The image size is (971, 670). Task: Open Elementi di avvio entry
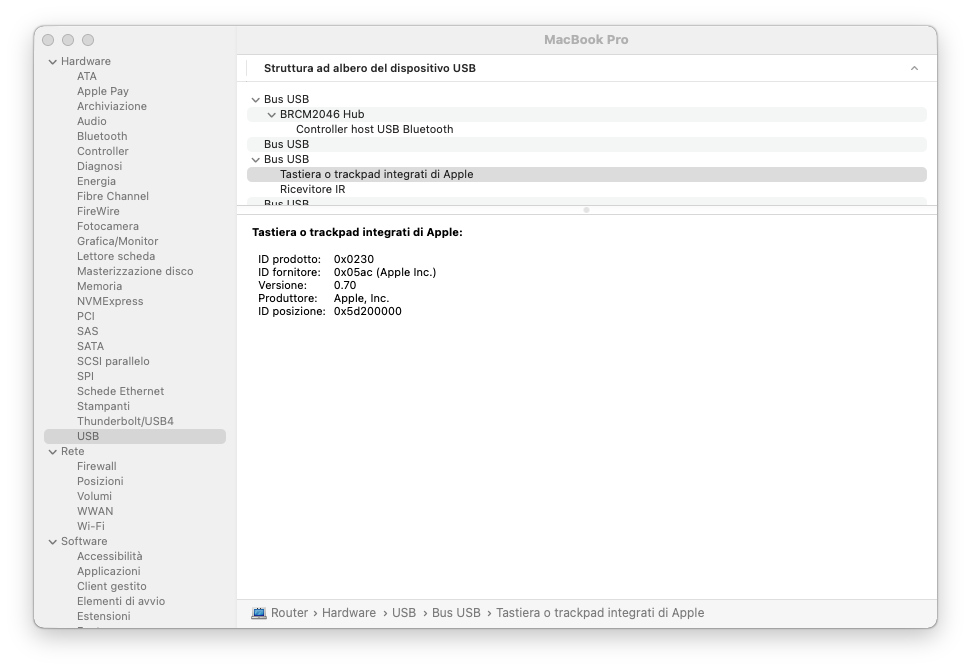121,601
